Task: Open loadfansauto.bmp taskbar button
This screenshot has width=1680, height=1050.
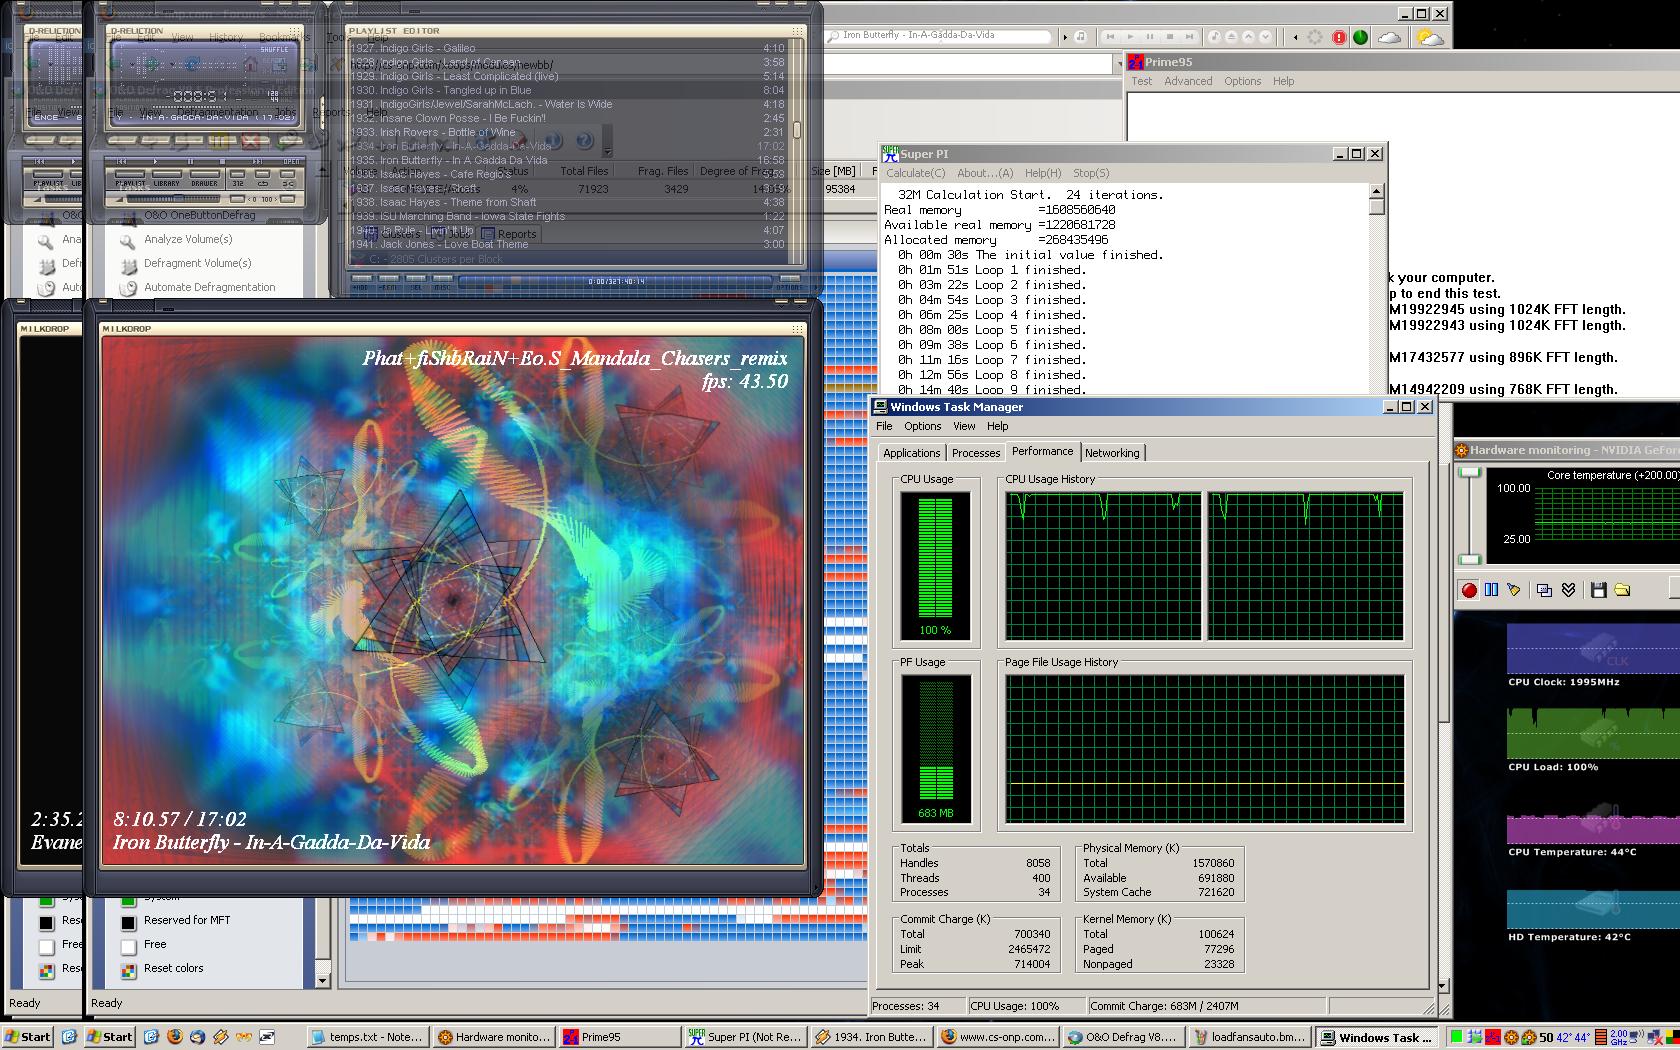Action: tap(1250, 1037)
